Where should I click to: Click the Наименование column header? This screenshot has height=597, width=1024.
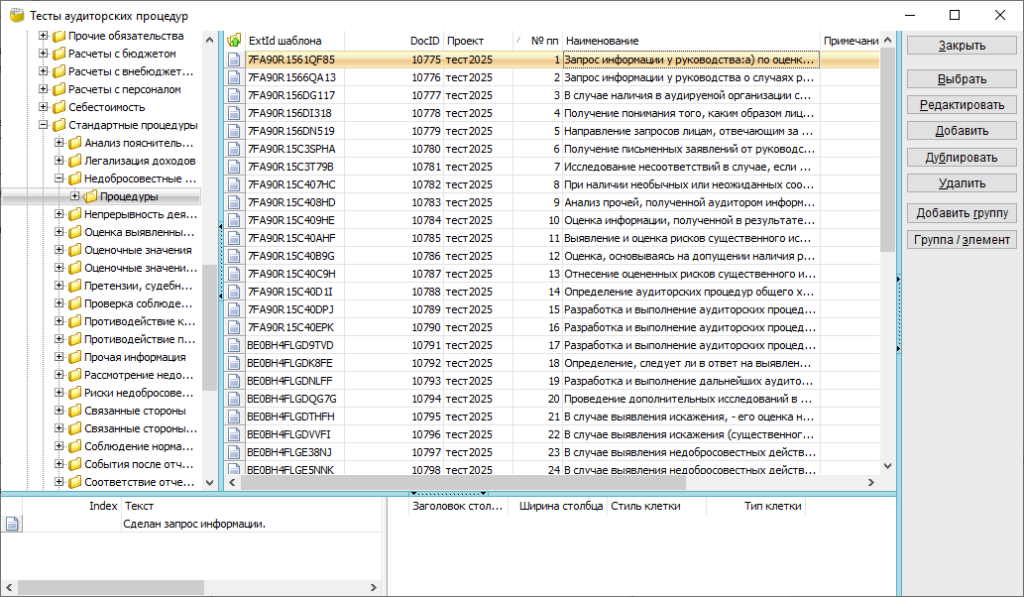[x=690, y=40]
